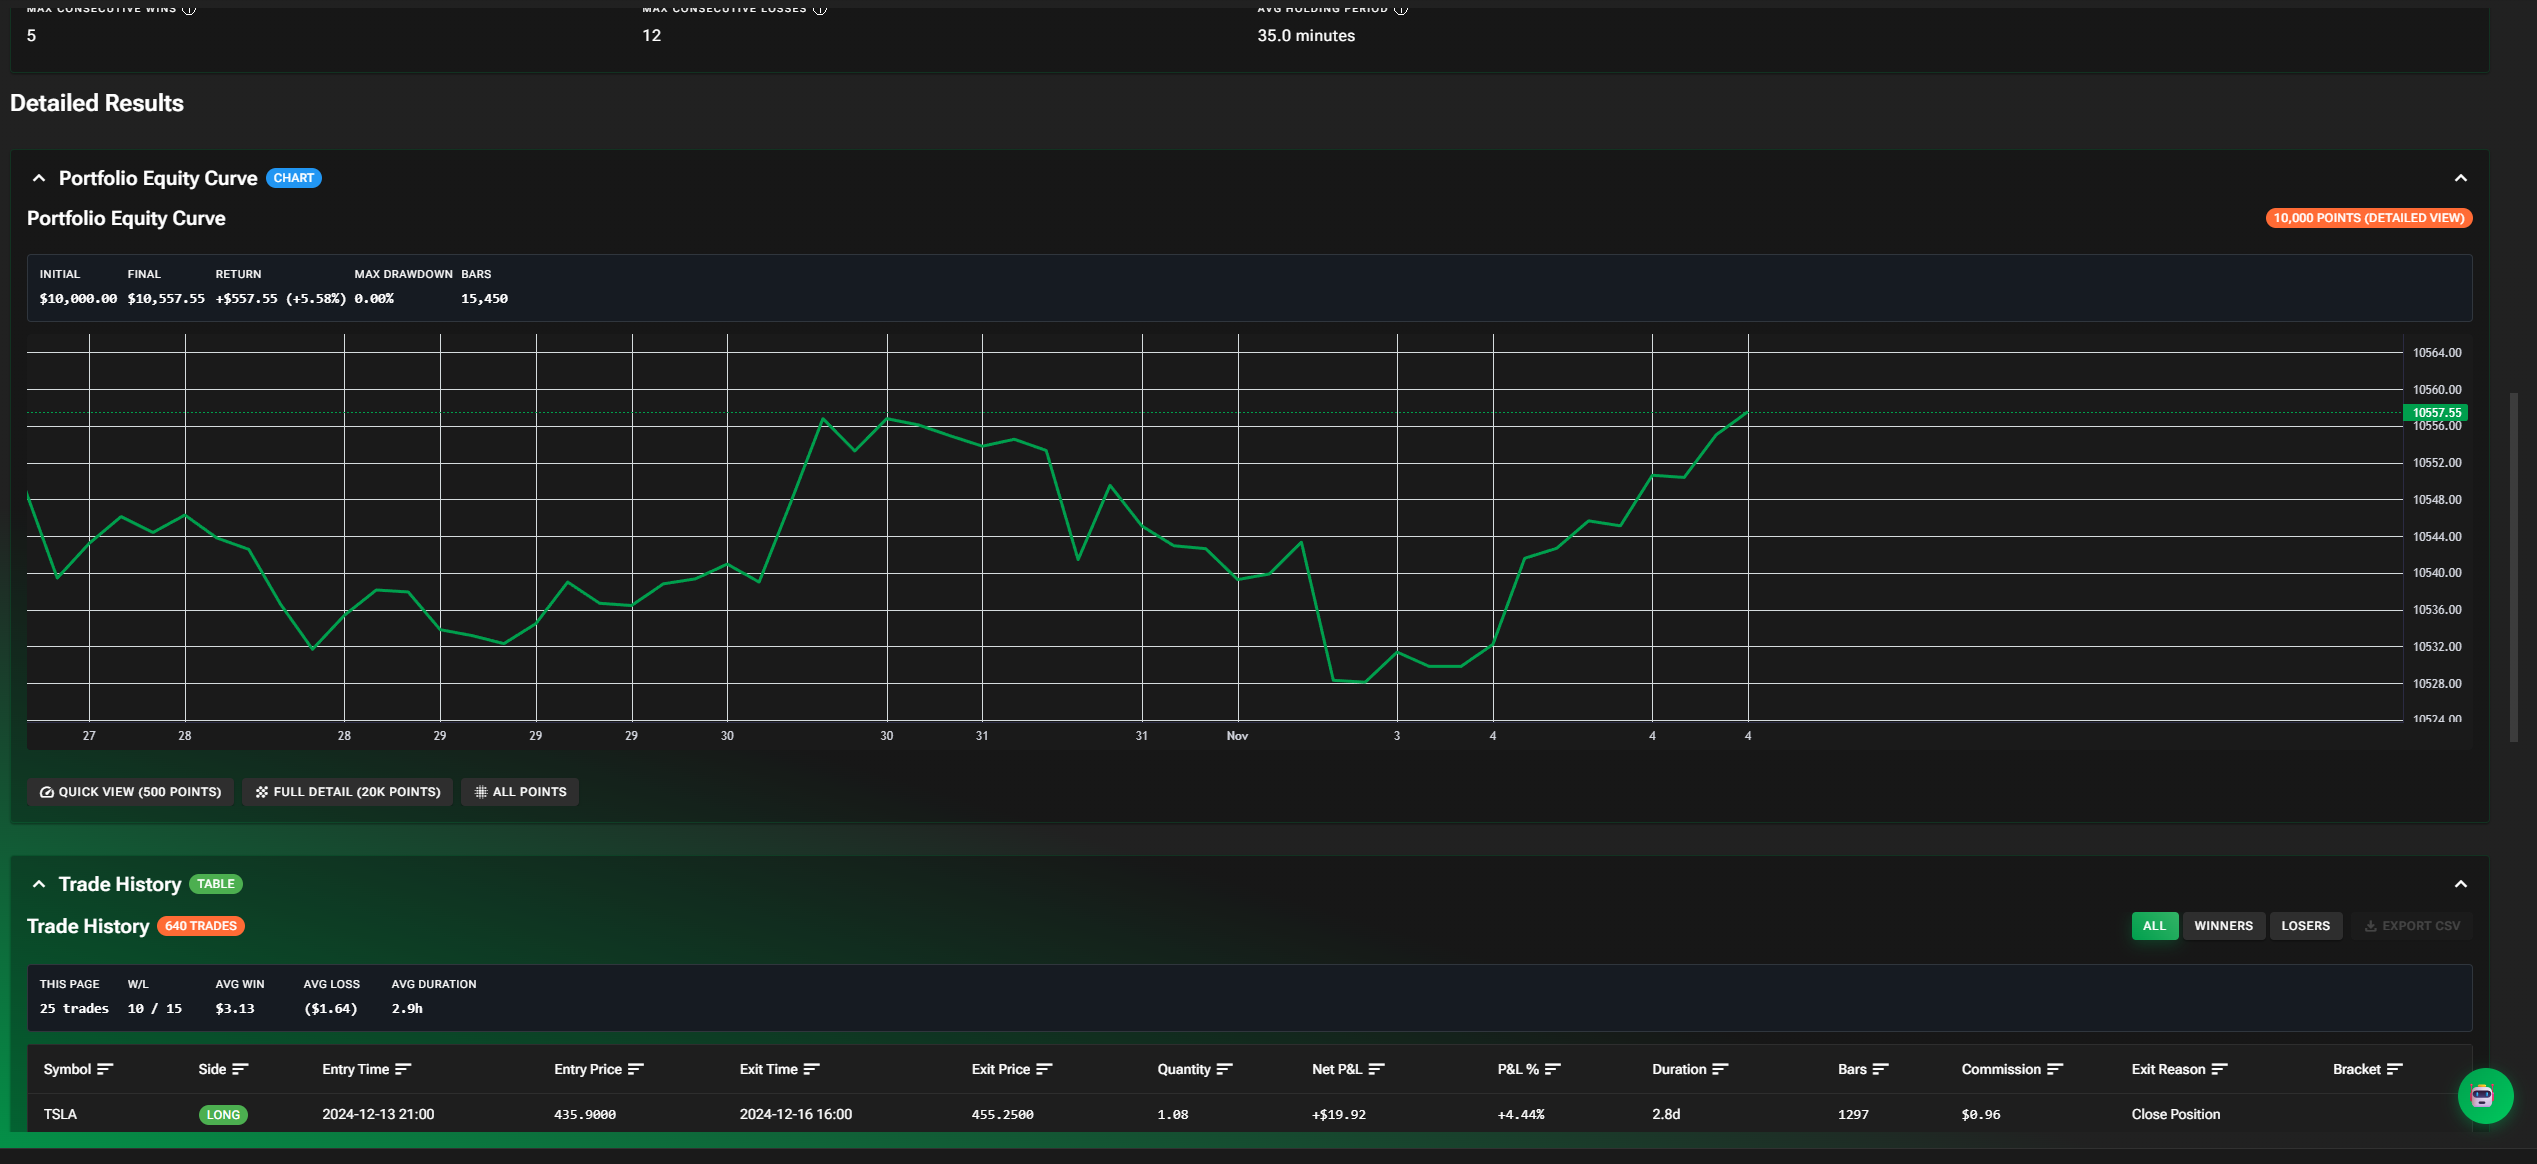This screenshot has width=2537, height=1164.
Task: Sort the P&L % column
Action: click(1553, 1068)
